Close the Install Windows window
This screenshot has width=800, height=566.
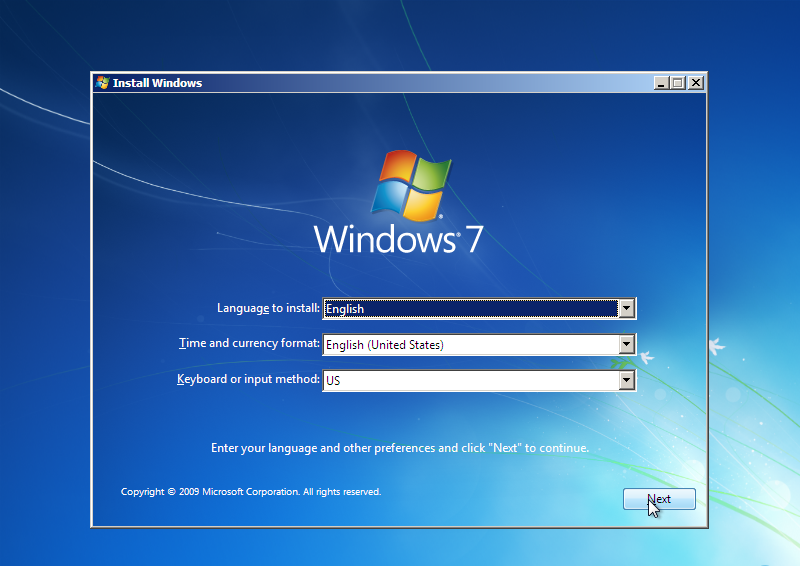(695, 83)
